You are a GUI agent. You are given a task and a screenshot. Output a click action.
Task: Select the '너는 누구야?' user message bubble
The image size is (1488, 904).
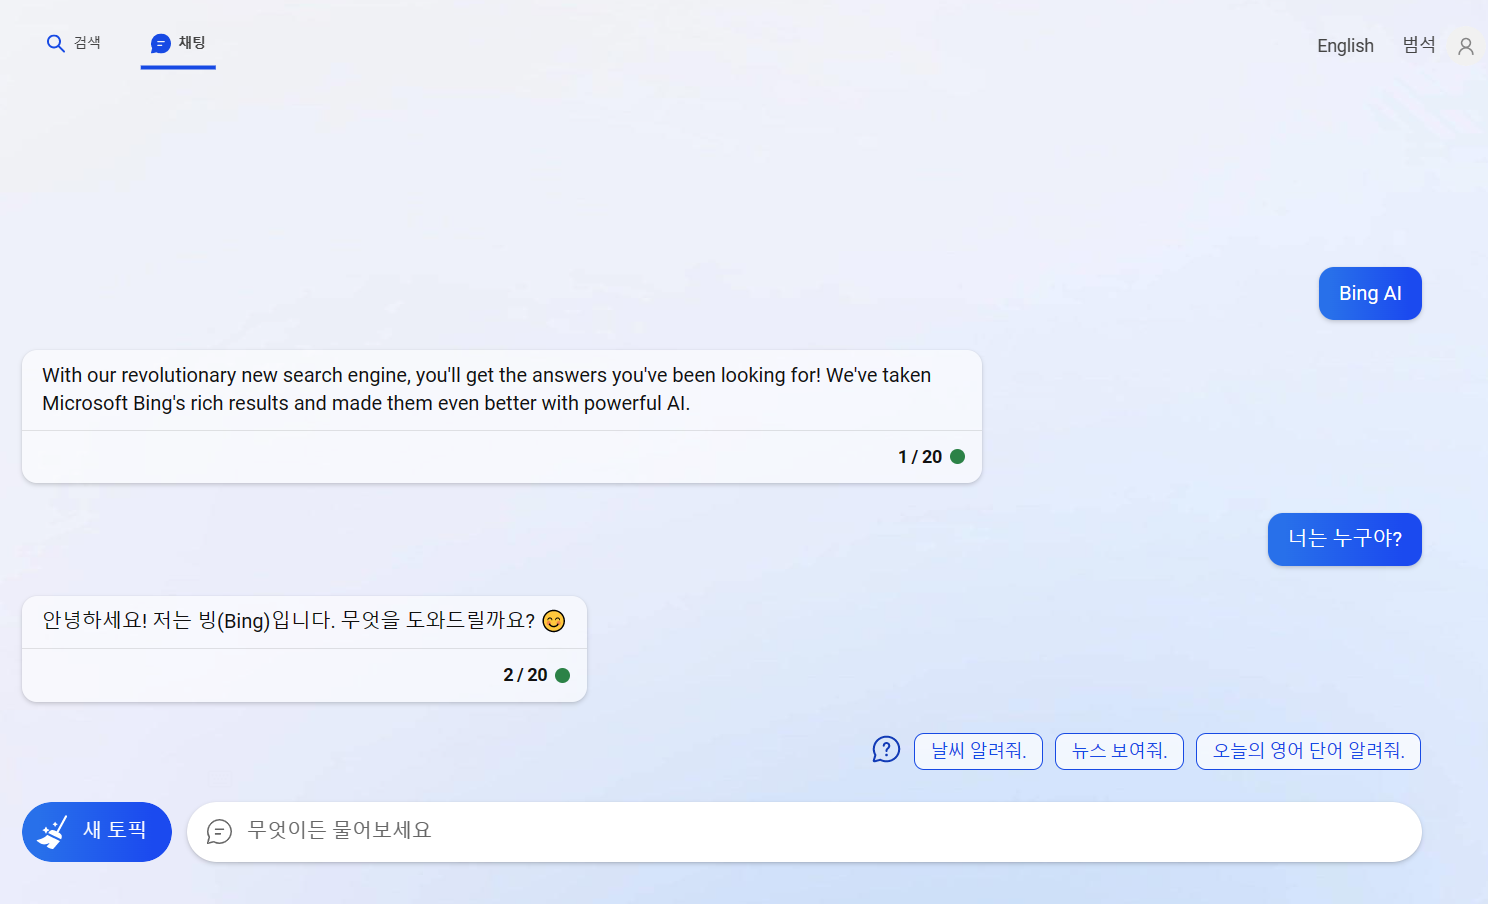tap(1345, 539)
